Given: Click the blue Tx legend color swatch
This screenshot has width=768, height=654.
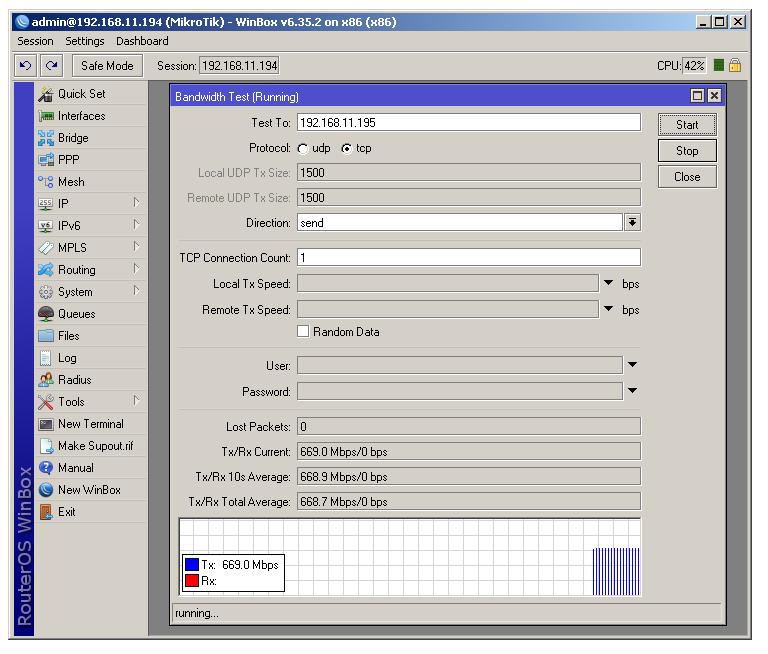Looking at the screenshot, I should click(x=191, y=565).
